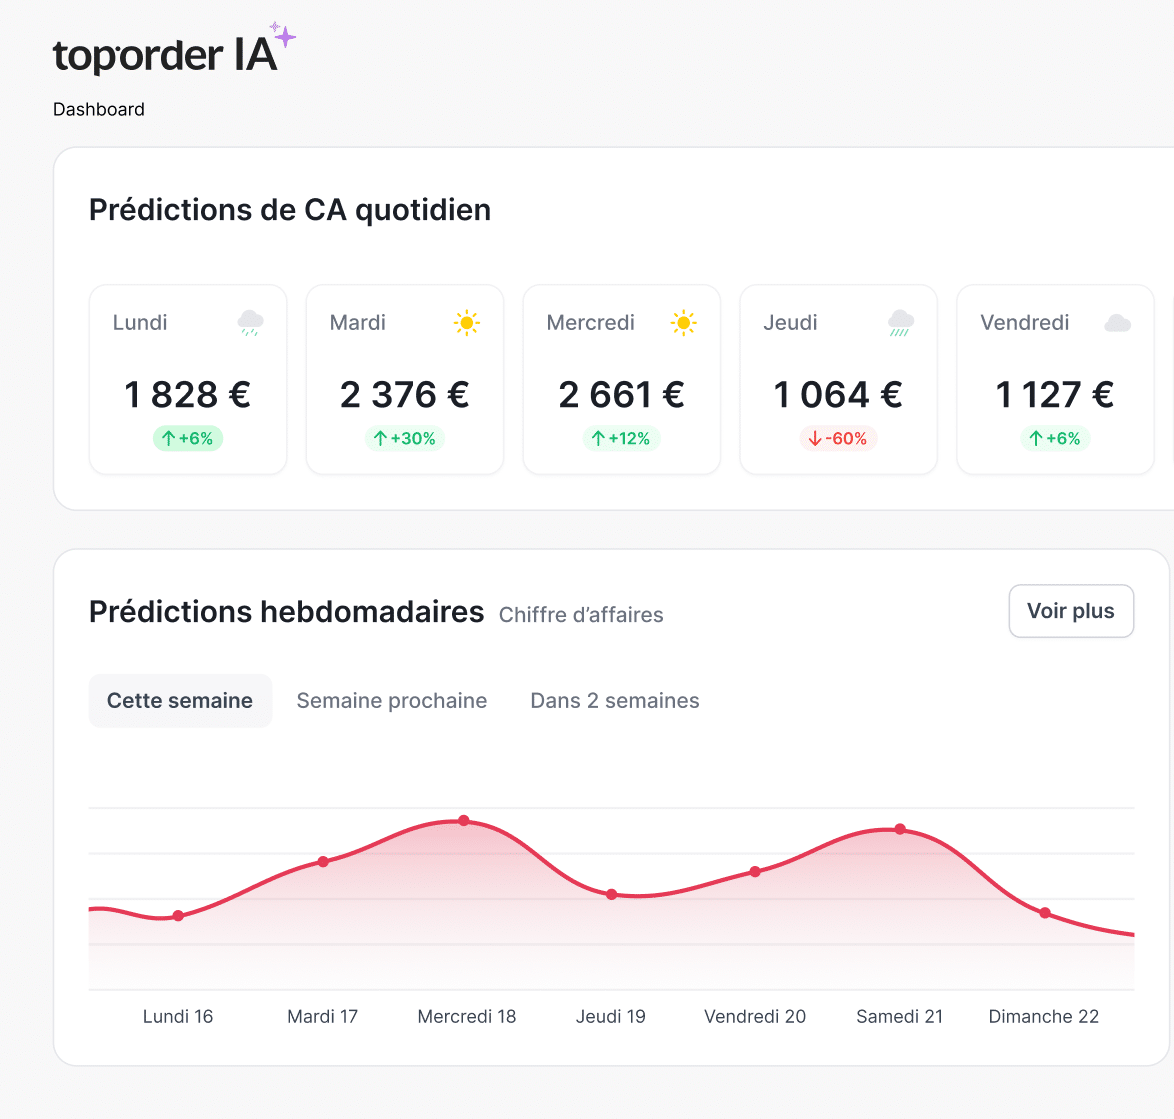Image resolution: width=1174 pixels, height=1119 pixels.
Task: Click the rain cloud icon on Lundi card
Action: coord(250,323)
